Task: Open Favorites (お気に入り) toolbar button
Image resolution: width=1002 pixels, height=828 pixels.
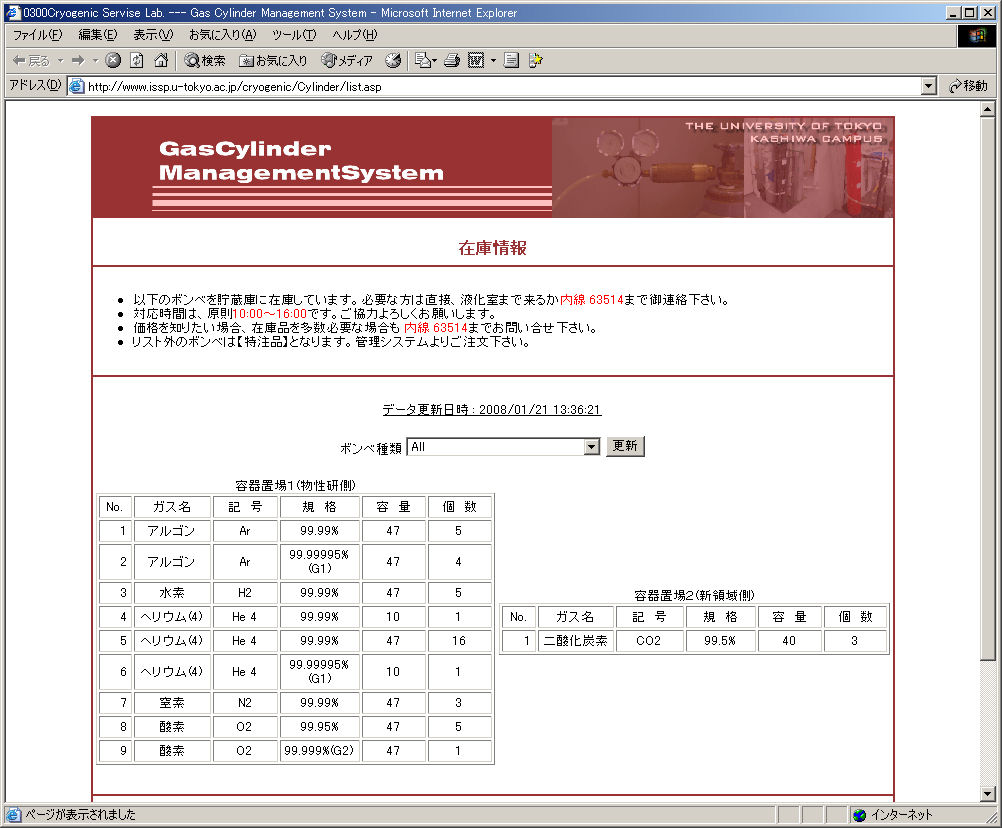Action: pos(273,60)
